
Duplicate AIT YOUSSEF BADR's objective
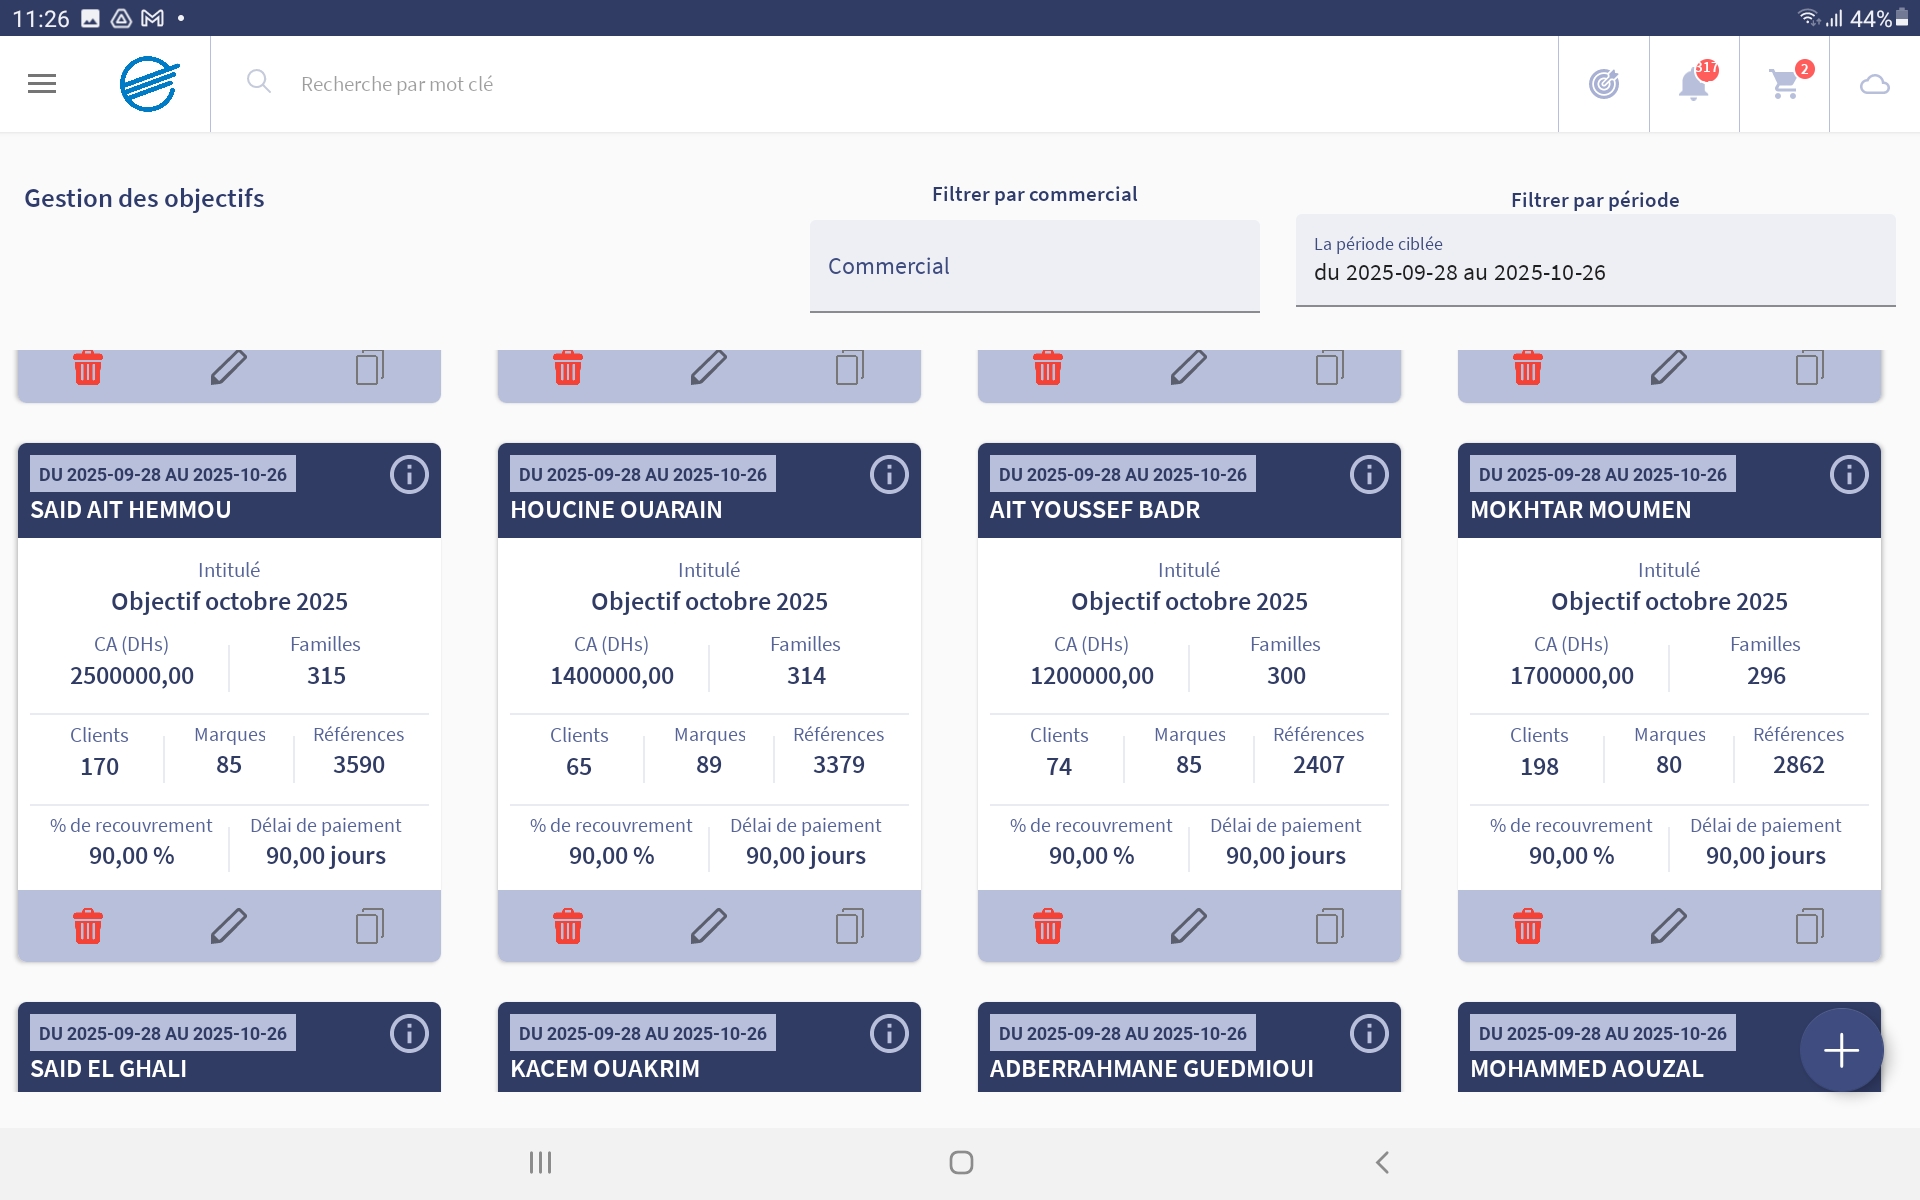click(1329, 926)
